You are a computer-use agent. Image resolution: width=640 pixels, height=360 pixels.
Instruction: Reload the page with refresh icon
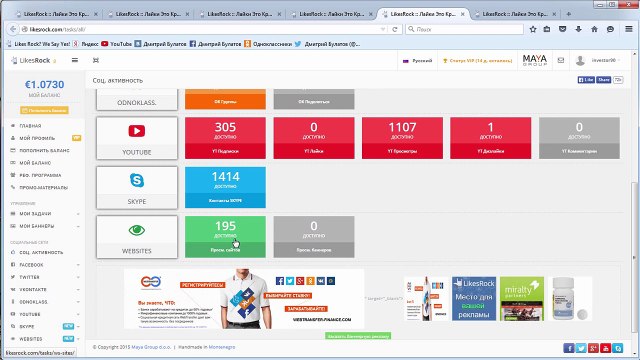(x=395, y=29)
